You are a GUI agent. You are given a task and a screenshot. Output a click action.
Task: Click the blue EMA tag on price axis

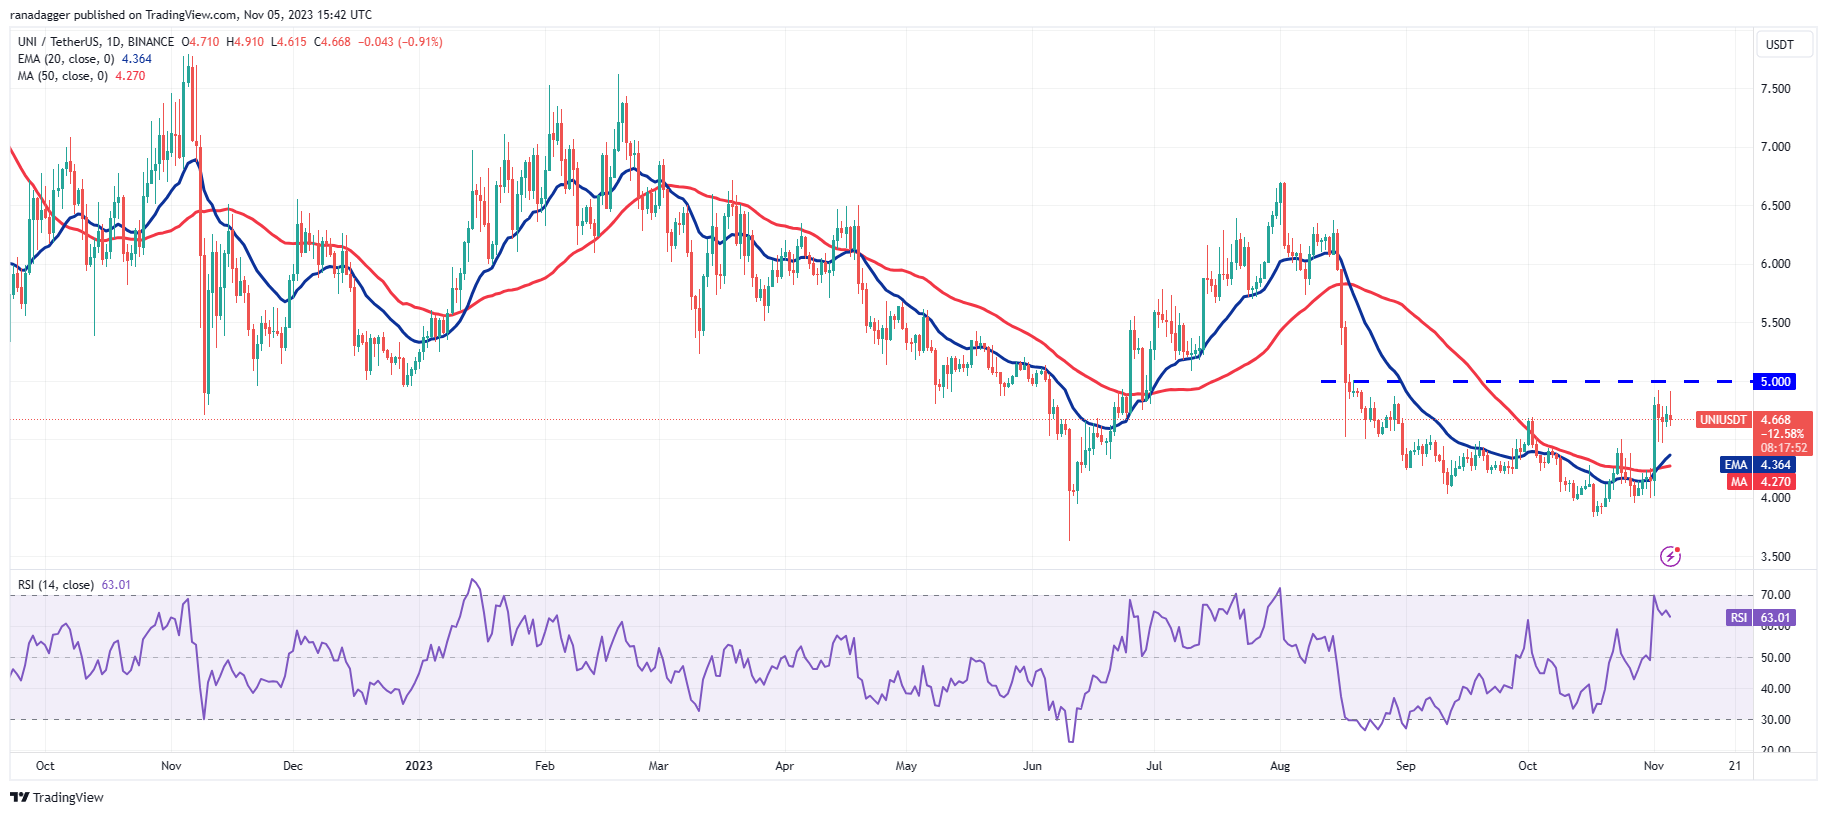(x=1735, y=465)
